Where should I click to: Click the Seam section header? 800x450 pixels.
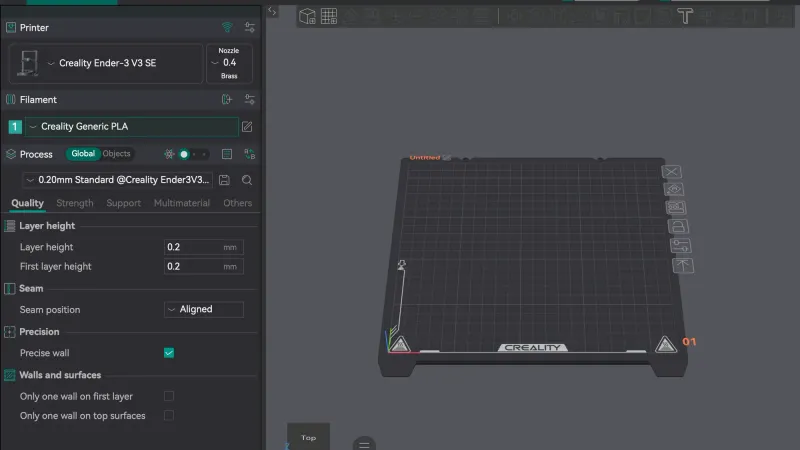click(x=31, y=289)
